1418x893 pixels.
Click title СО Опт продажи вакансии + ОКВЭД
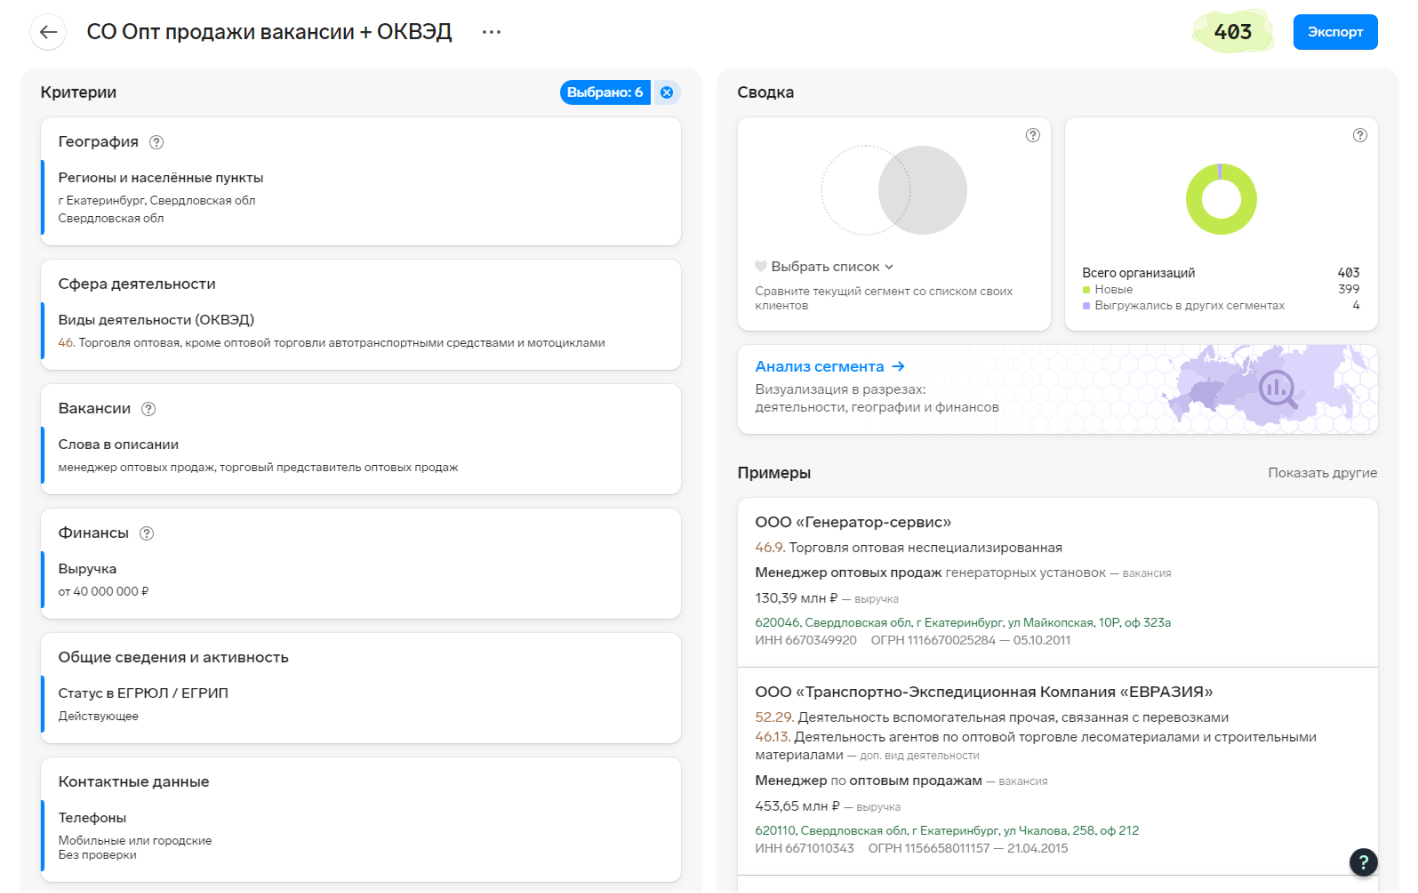(269, 32)
